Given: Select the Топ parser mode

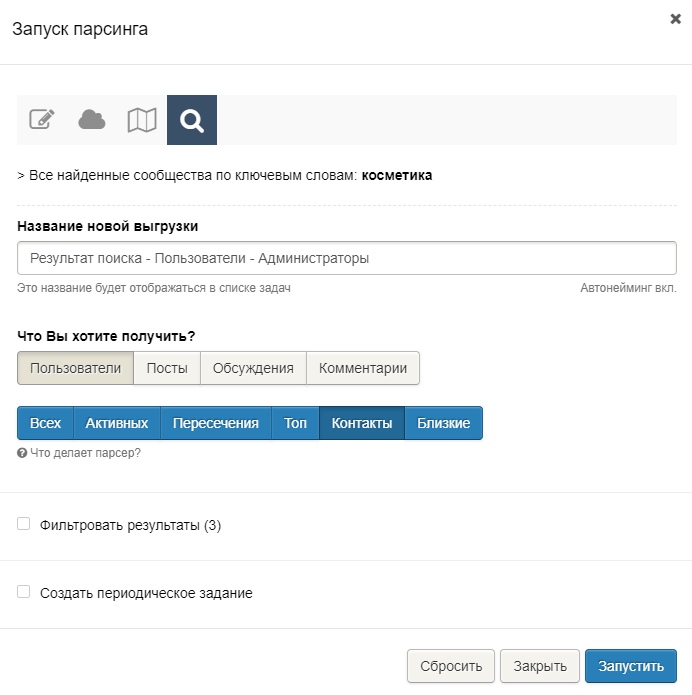Looking at the screenshot, I should pyautogui.click(x=295, y=423).
